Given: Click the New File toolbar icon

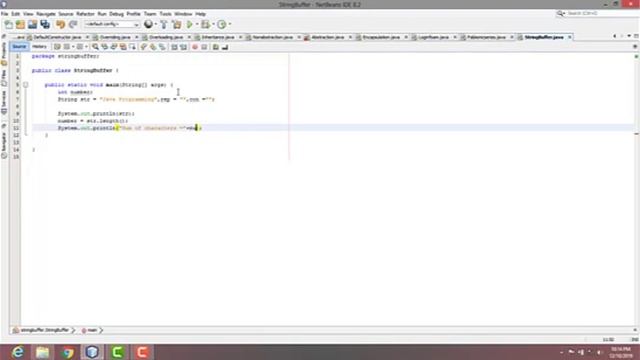Looking at the screenshot, I should (9, 24).
